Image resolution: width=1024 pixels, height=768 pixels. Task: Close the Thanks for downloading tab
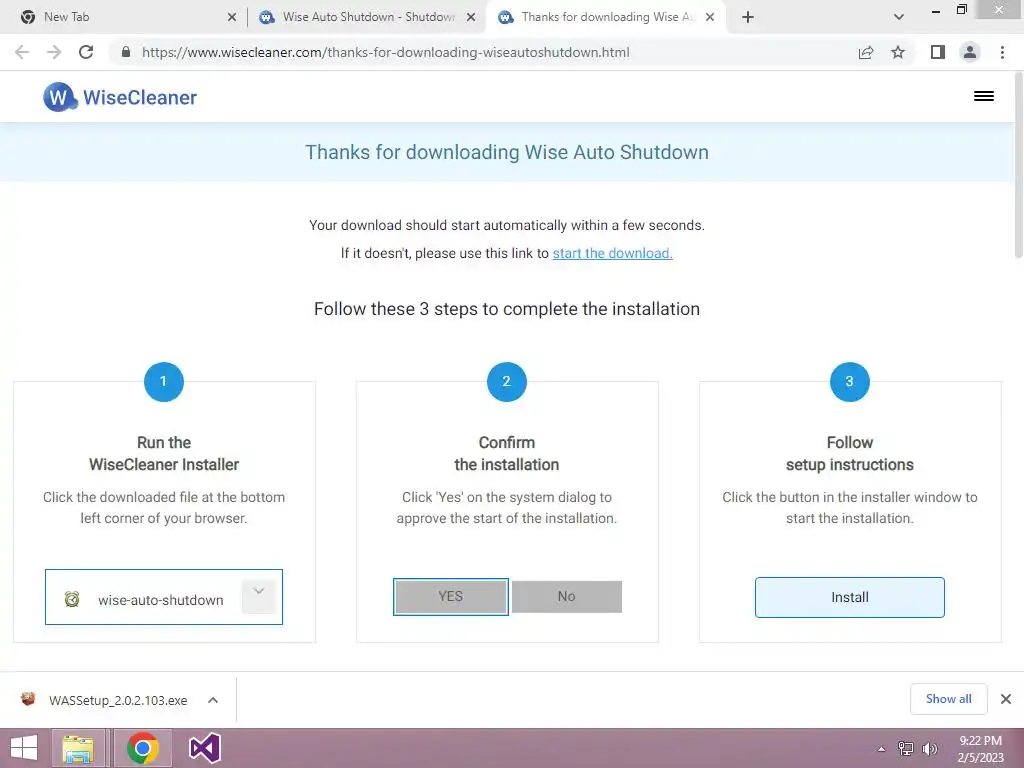[710, 18]
